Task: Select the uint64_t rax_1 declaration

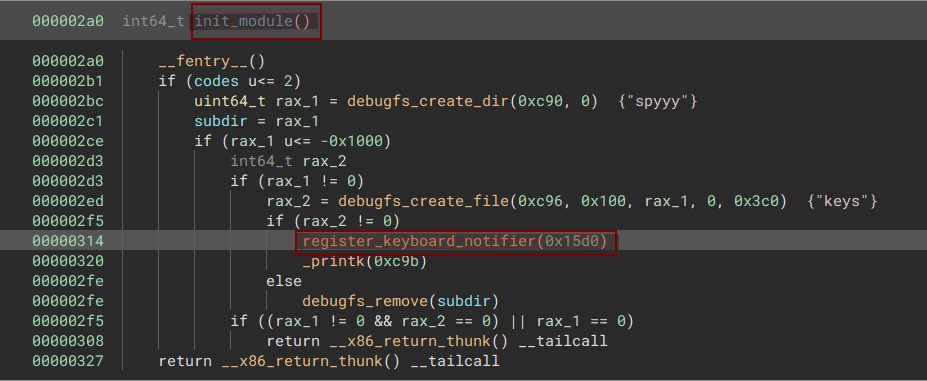Action: [x=257, y=101]
